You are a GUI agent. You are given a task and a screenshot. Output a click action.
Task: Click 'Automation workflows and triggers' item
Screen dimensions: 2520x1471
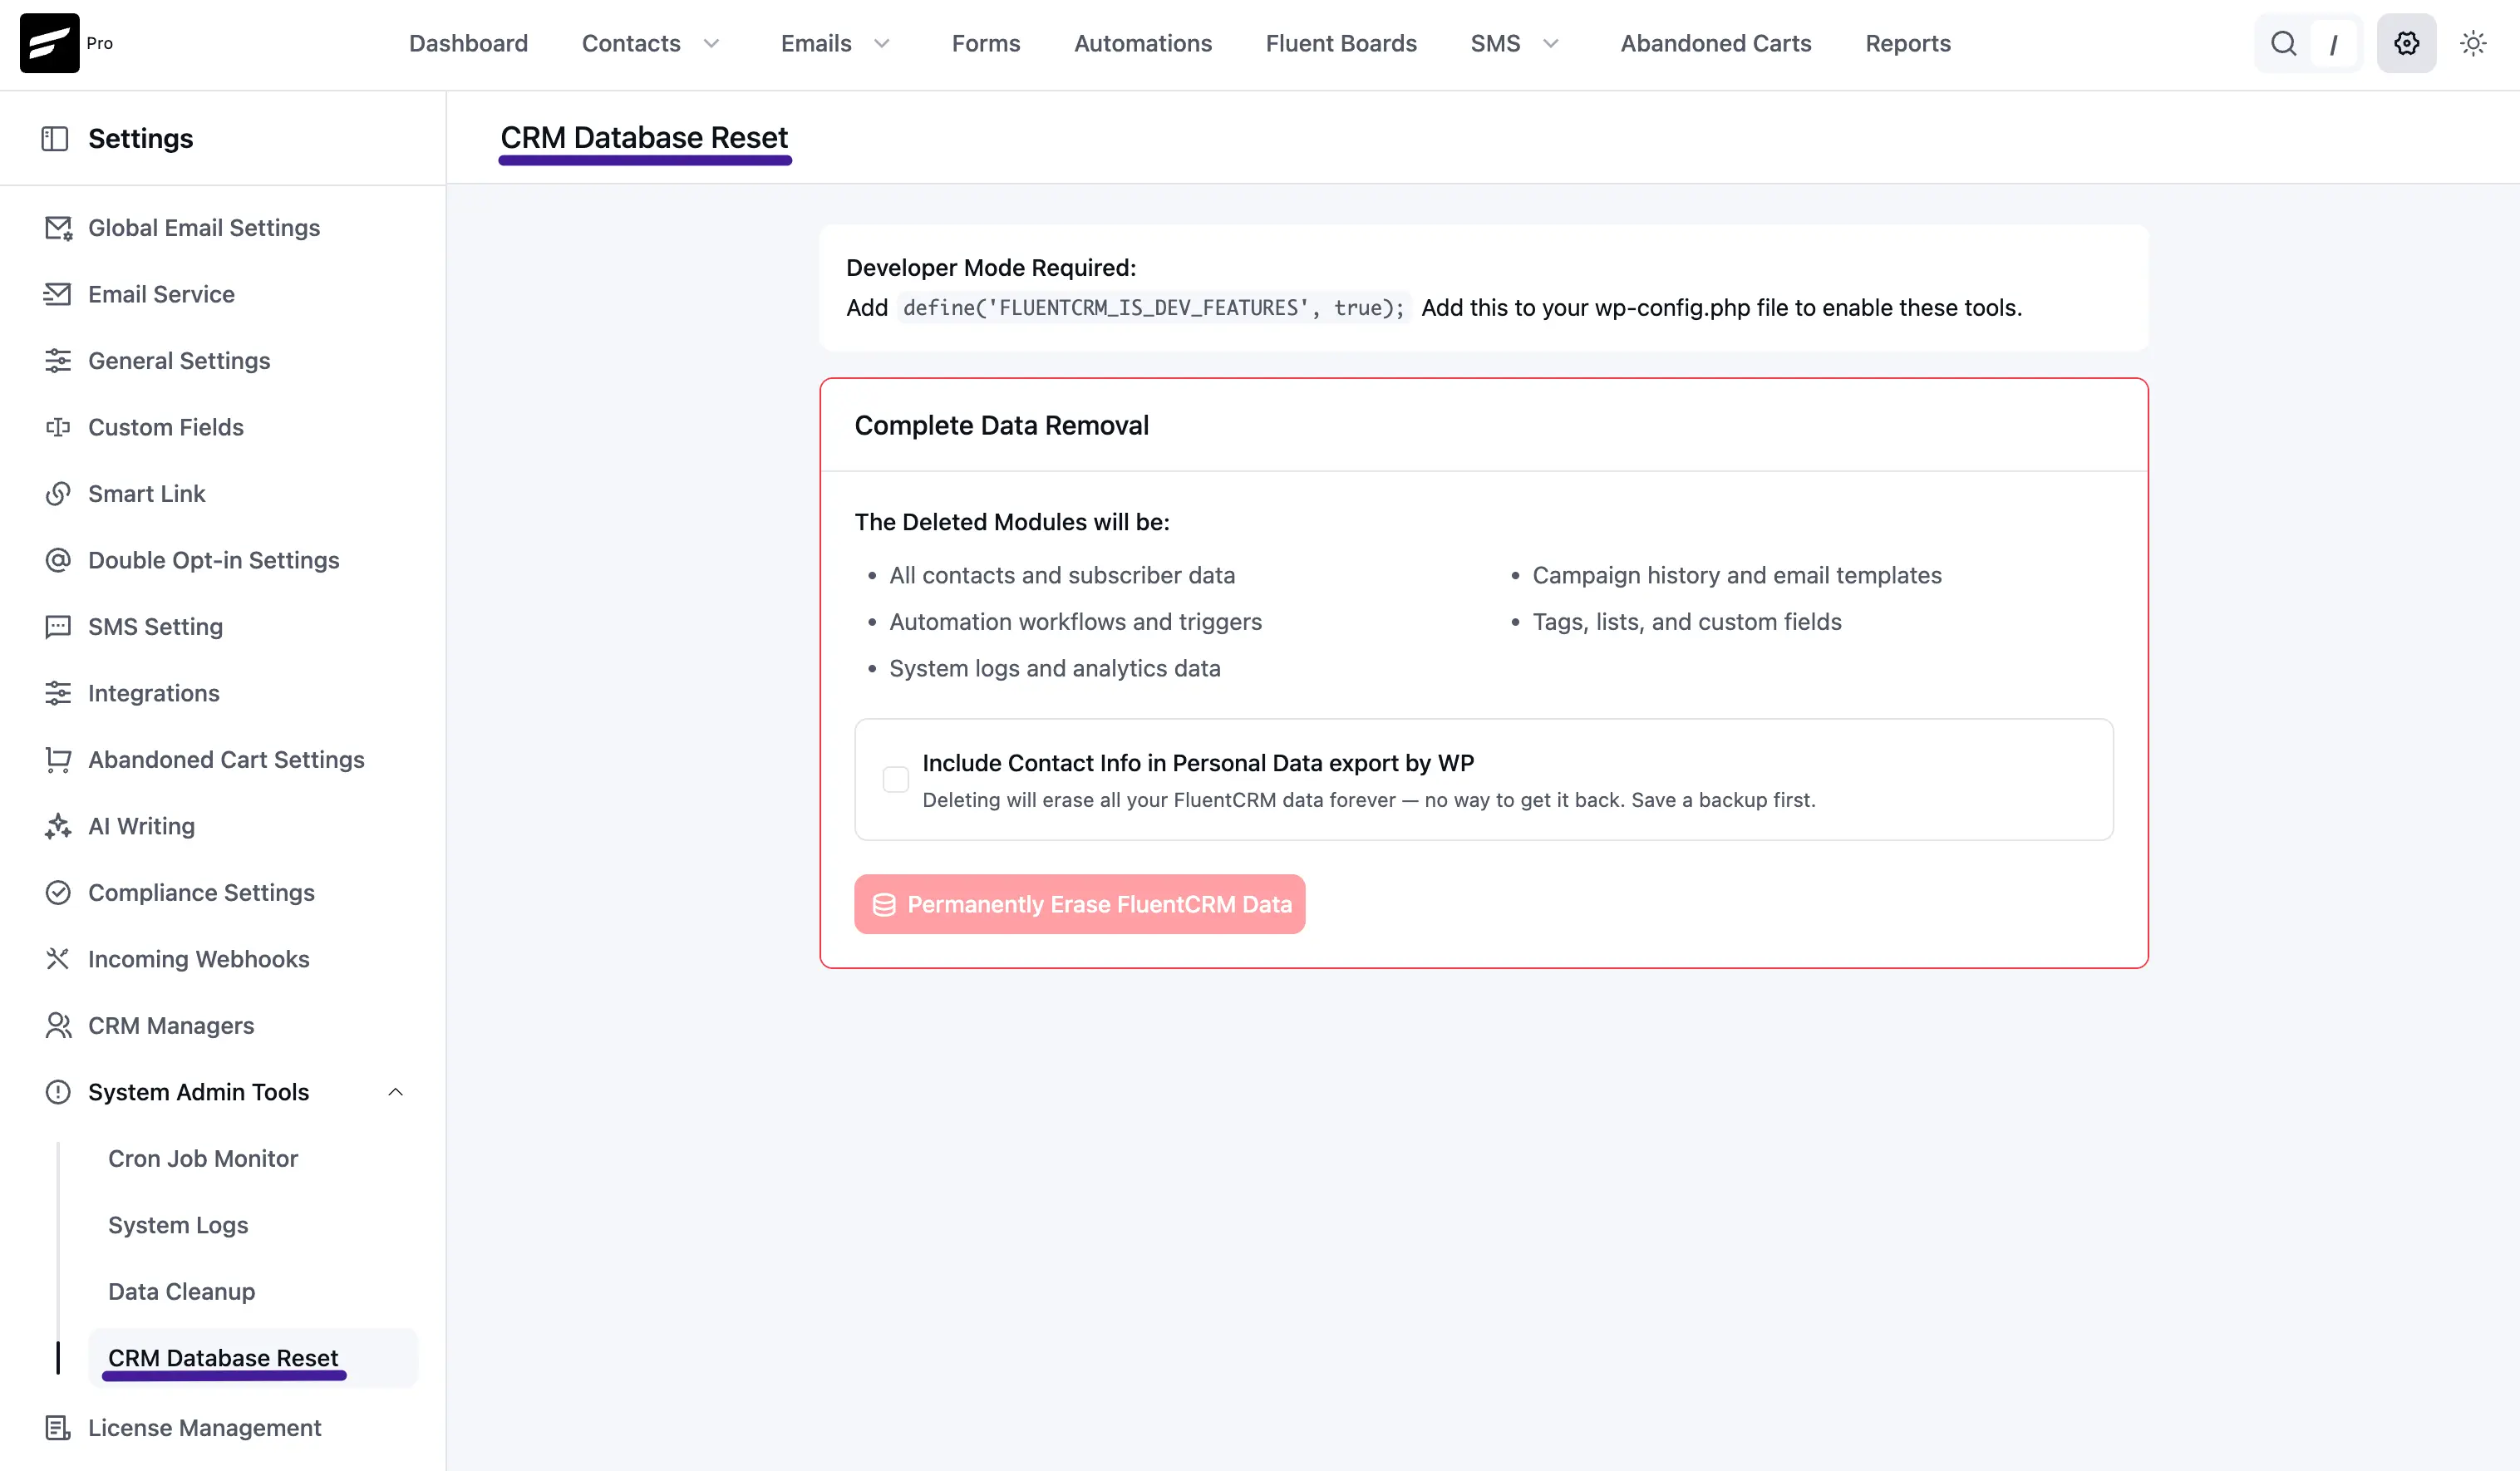1075,622
